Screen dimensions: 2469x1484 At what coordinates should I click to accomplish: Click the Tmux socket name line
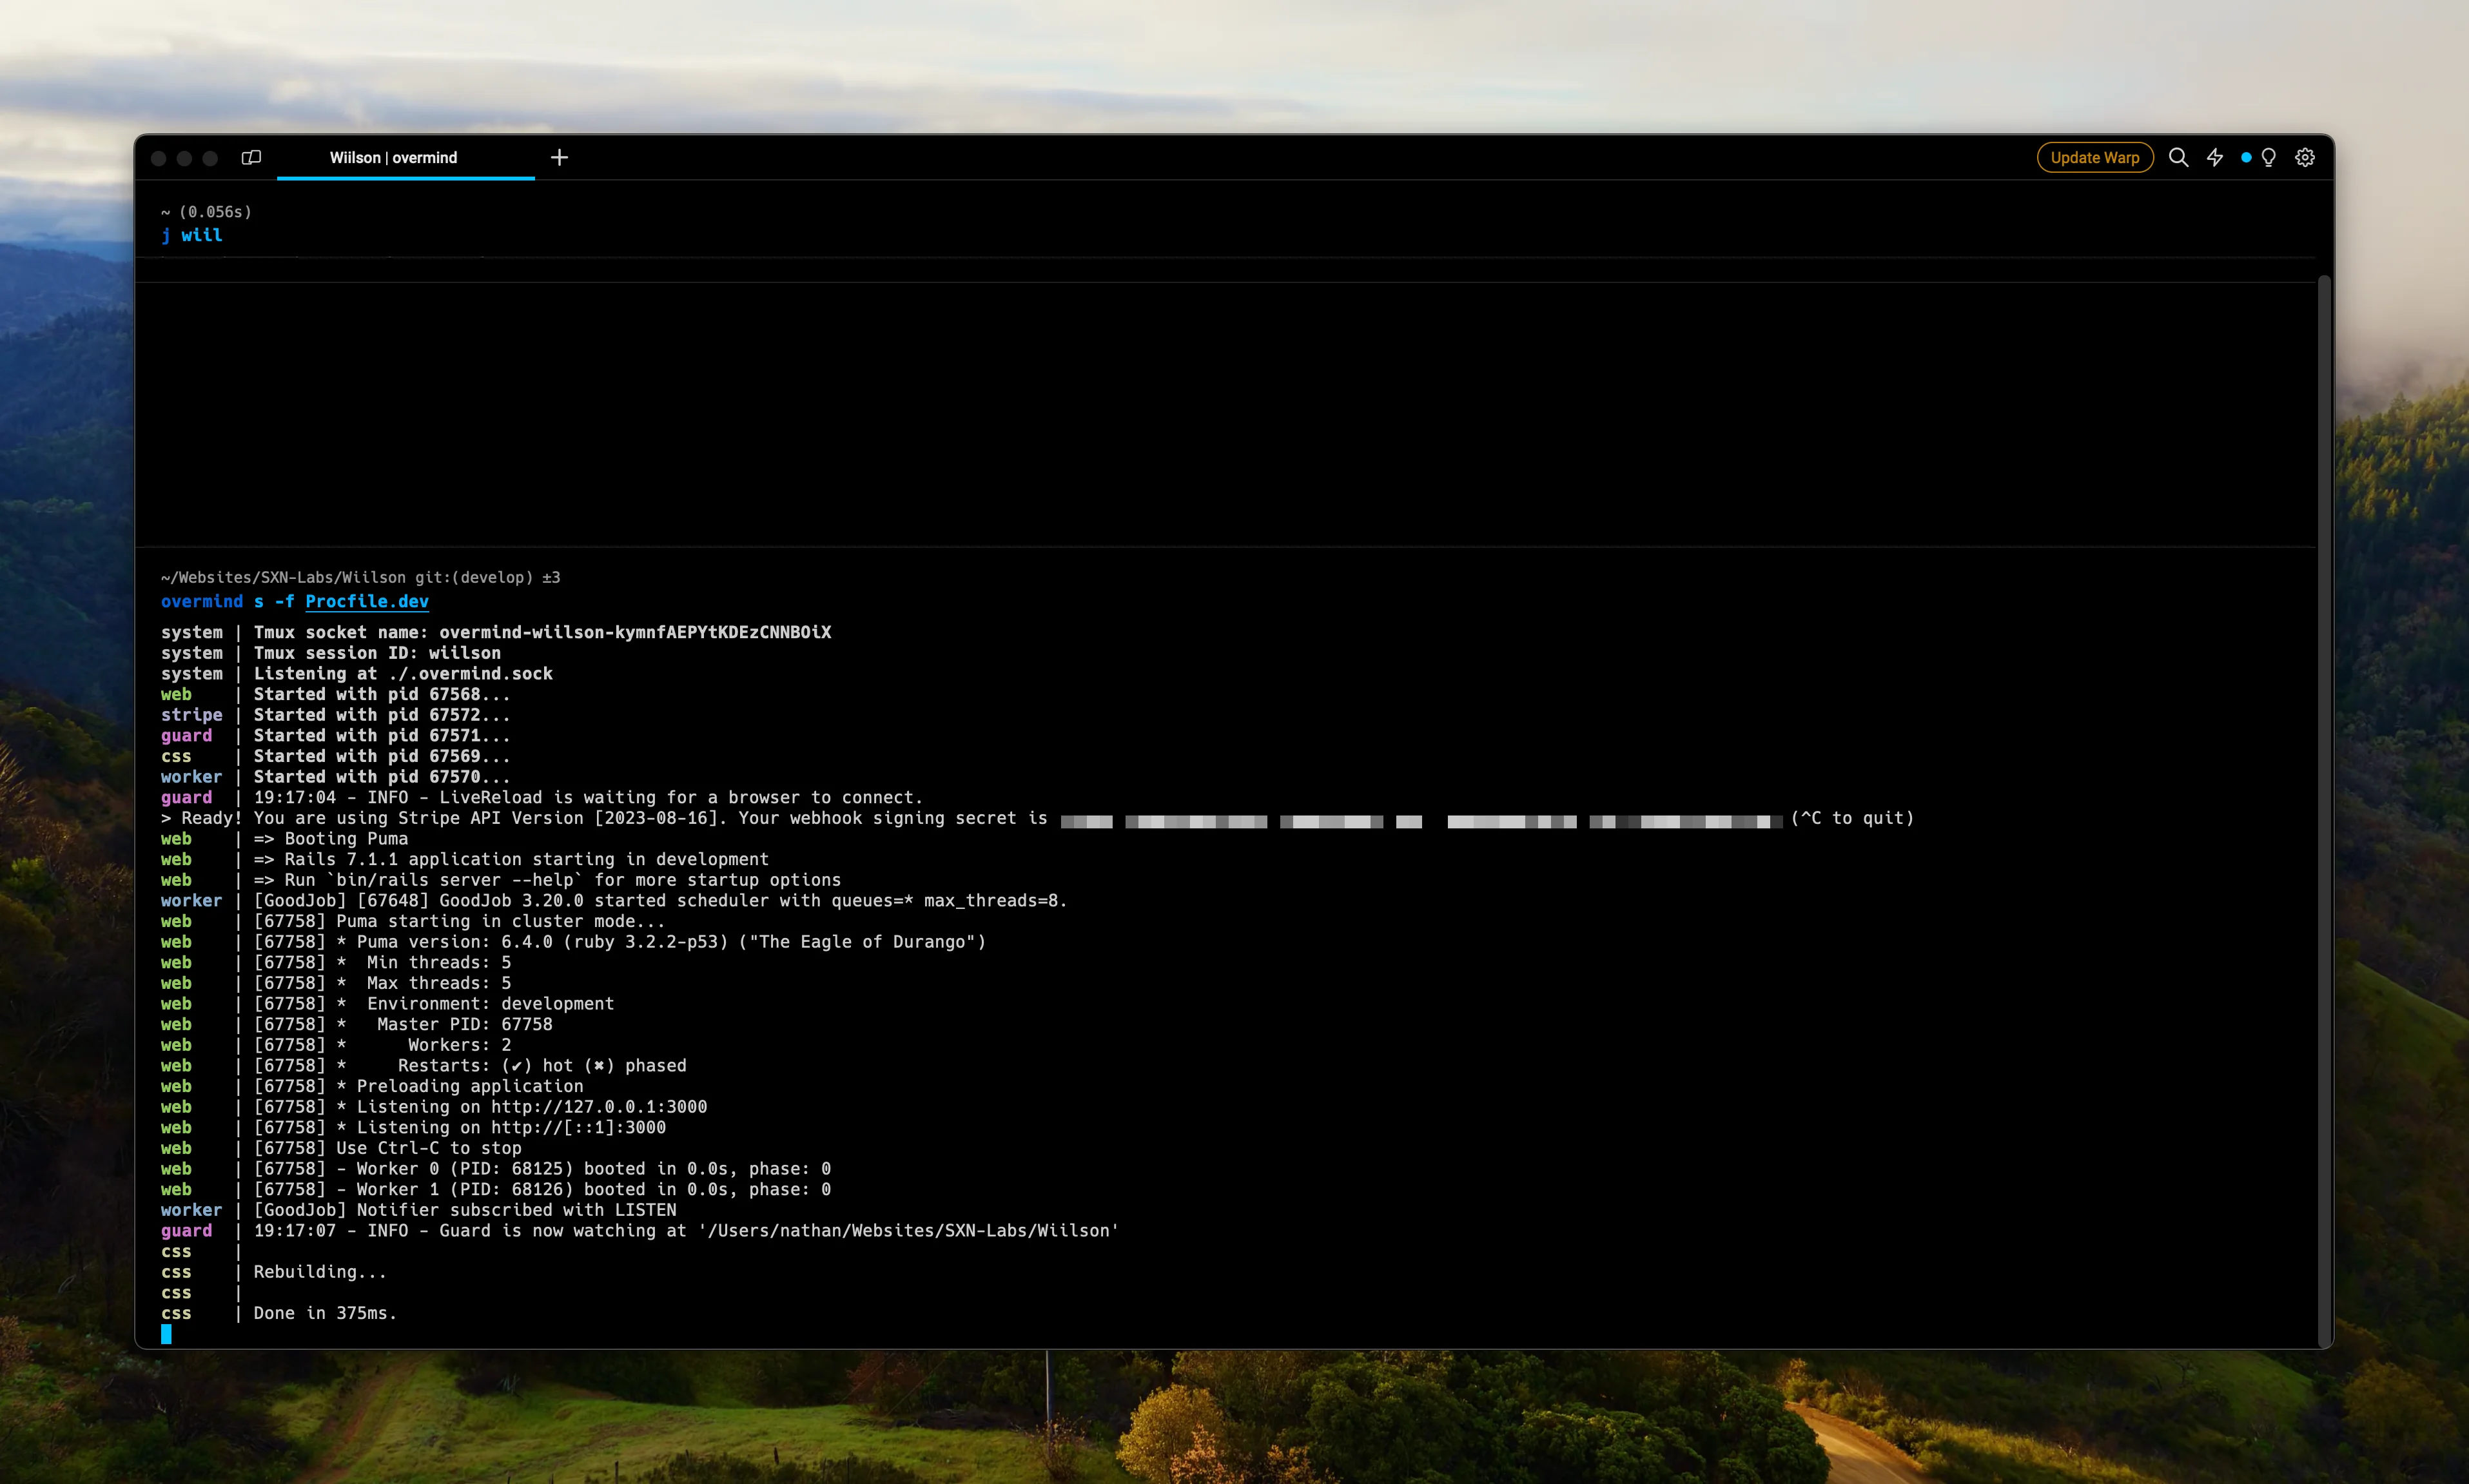[542, 632]
